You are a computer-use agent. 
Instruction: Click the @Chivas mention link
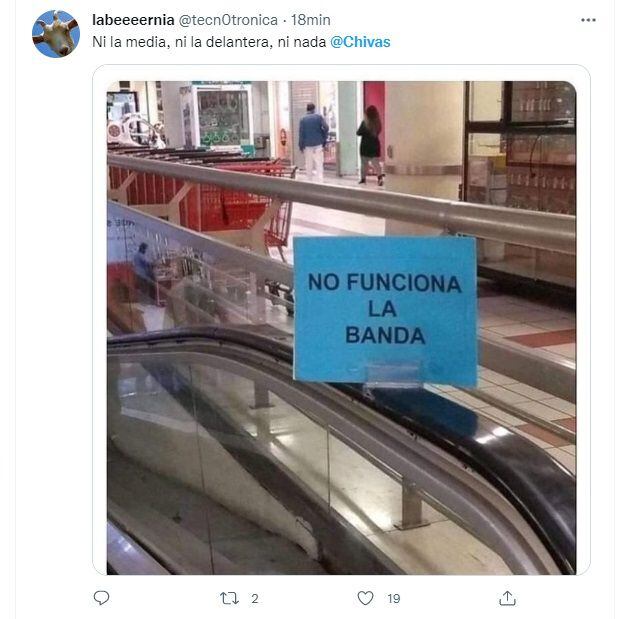point(360,42)
